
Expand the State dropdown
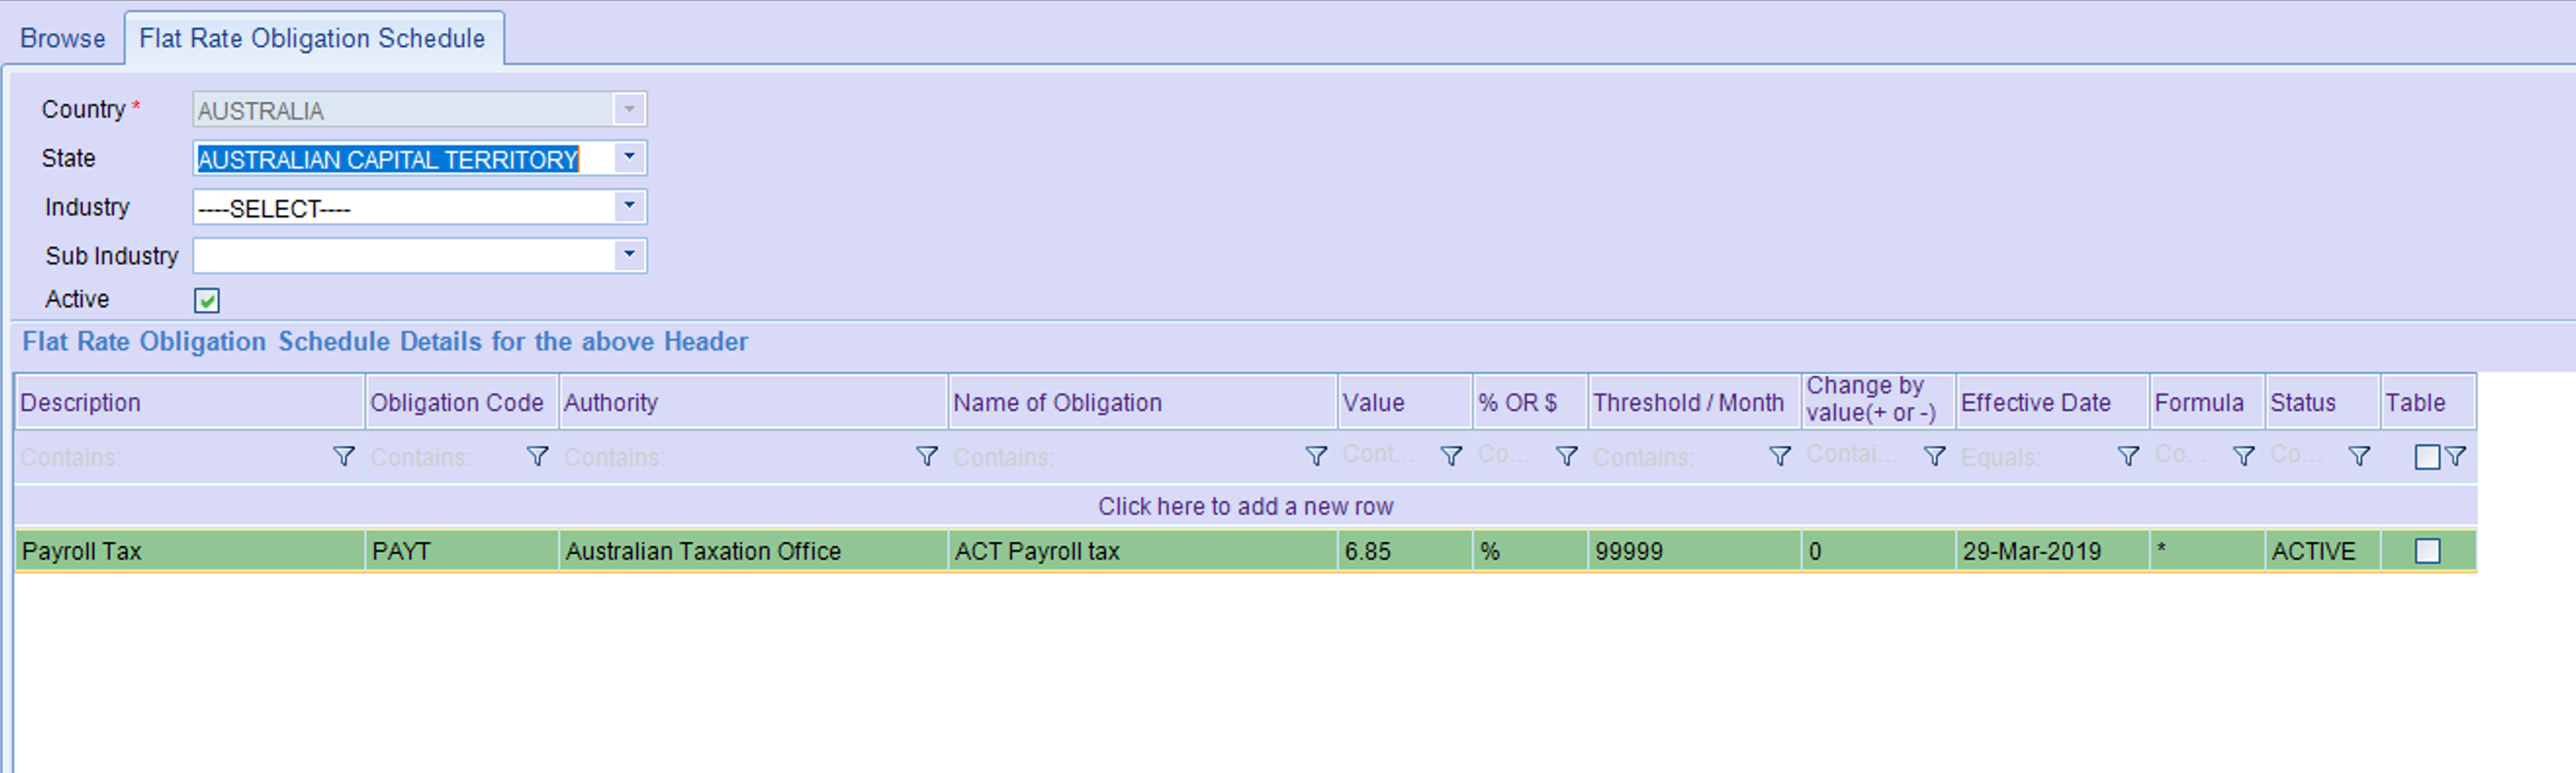tap(629, 158)
